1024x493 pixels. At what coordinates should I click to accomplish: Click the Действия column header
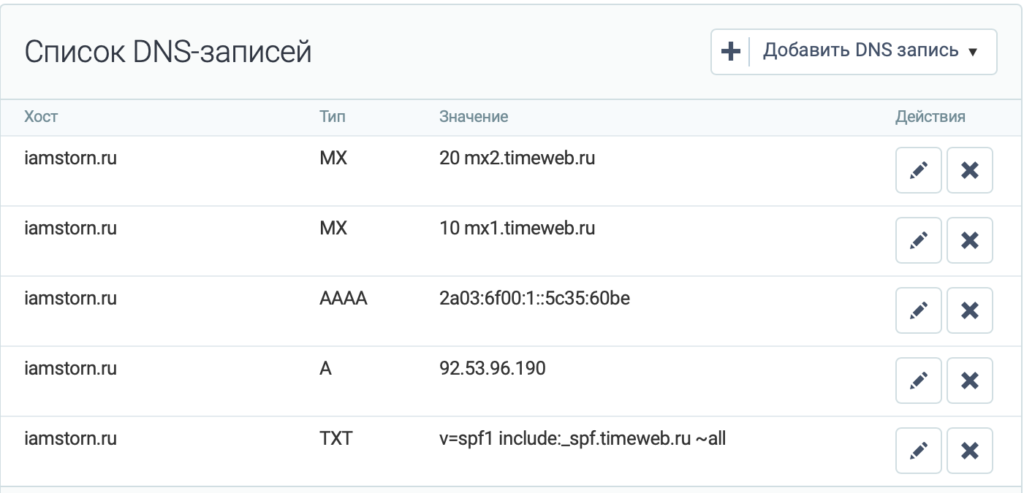click(930, 117)
